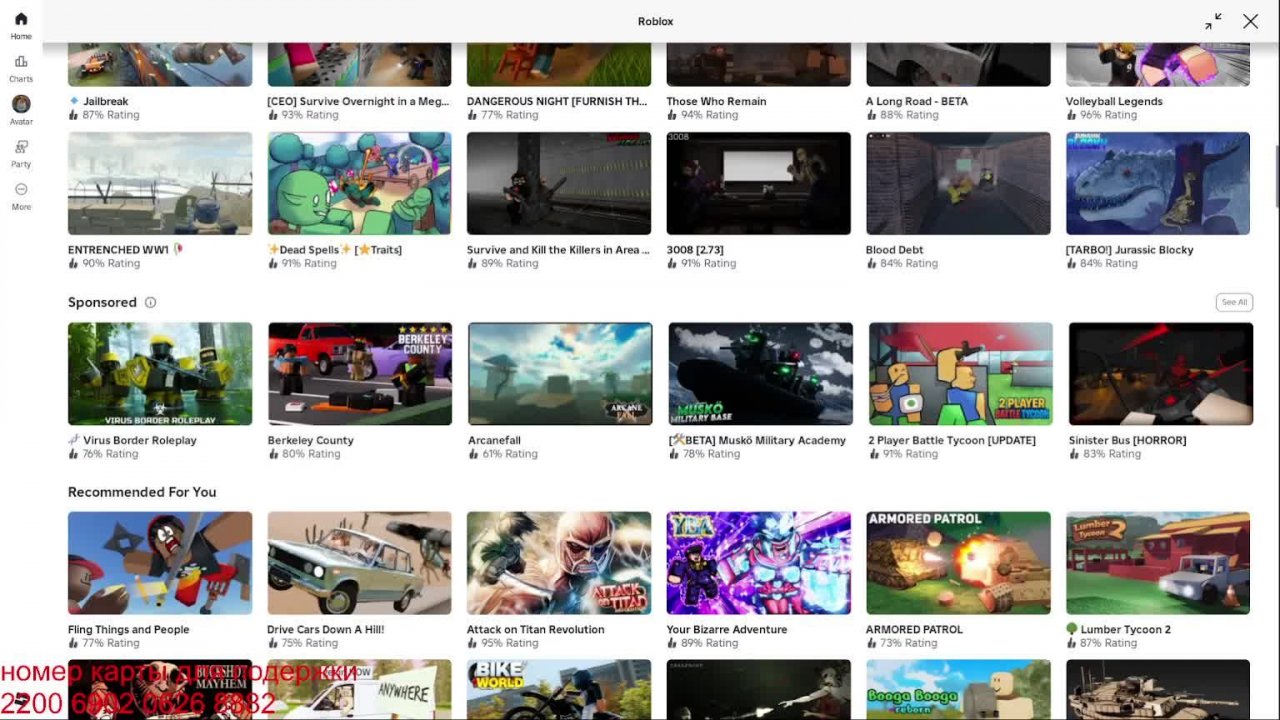Open the Survive and Kill the Killers thumbnail
Screen dimensions: 1280x720
tap(559, 183)
